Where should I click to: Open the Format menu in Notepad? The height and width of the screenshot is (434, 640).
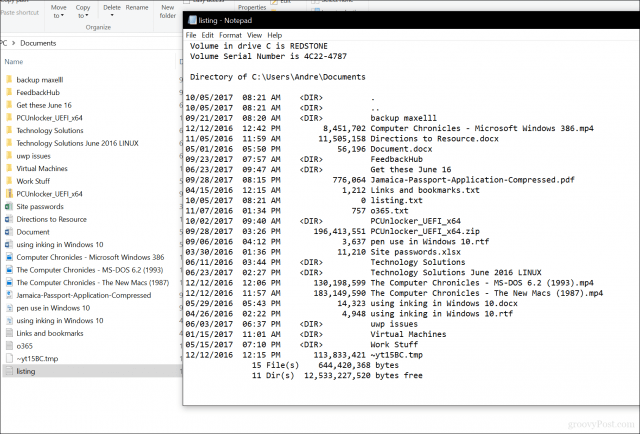(x=230, y=35)
